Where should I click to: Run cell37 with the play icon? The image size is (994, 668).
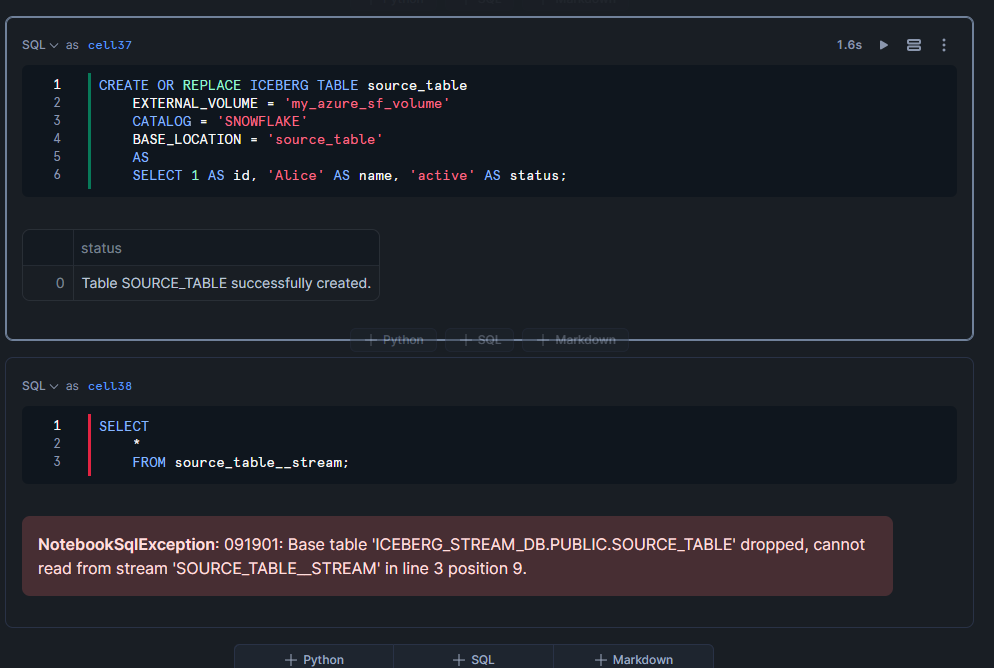[884, 45]
